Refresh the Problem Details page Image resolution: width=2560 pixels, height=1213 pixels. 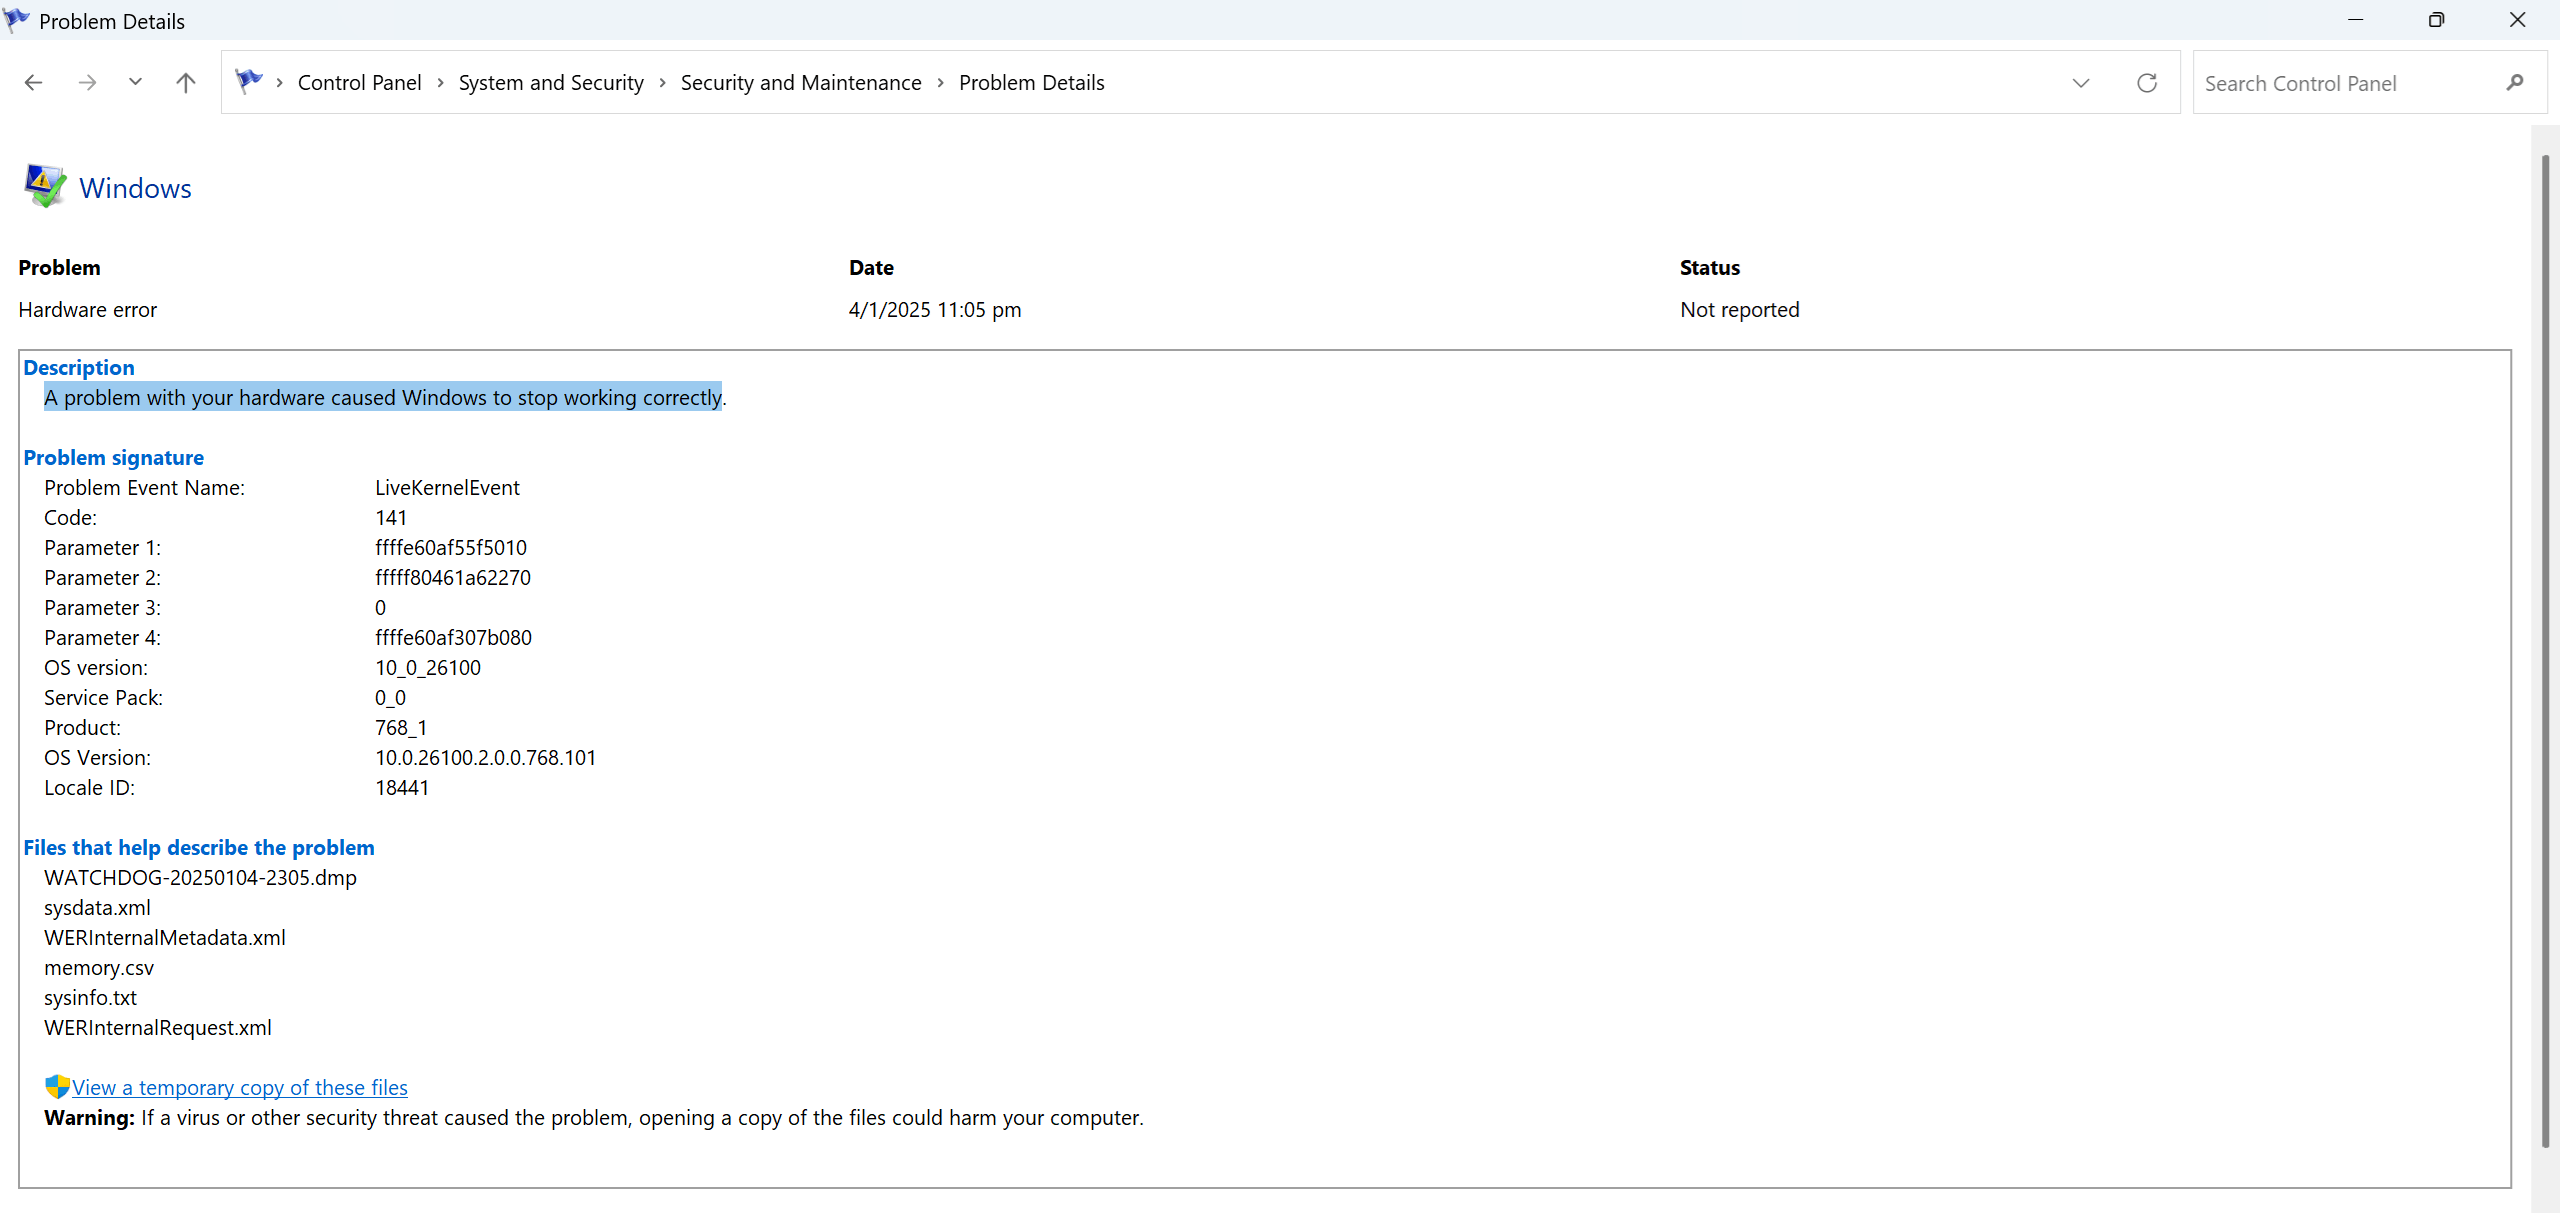[2147, 83]
